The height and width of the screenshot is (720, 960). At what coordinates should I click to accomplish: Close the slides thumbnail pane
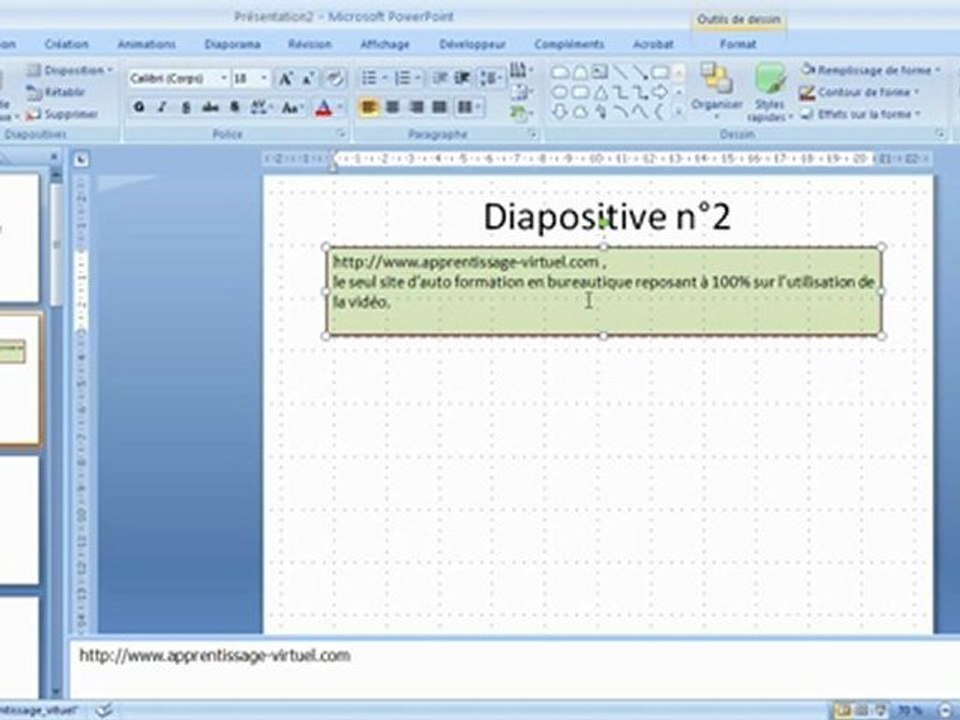click(x=54, y=157)
